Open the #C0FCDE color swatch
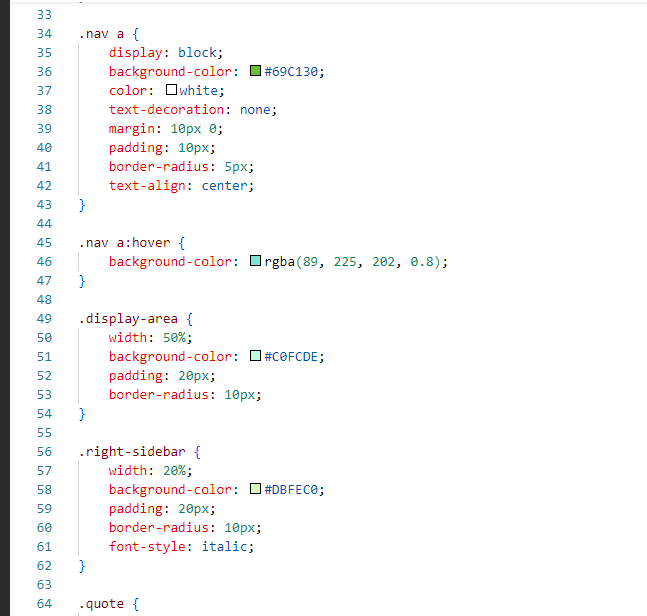The width and height of the screenshot is (647, 616). pyautogui.click(x=255, y=356)
